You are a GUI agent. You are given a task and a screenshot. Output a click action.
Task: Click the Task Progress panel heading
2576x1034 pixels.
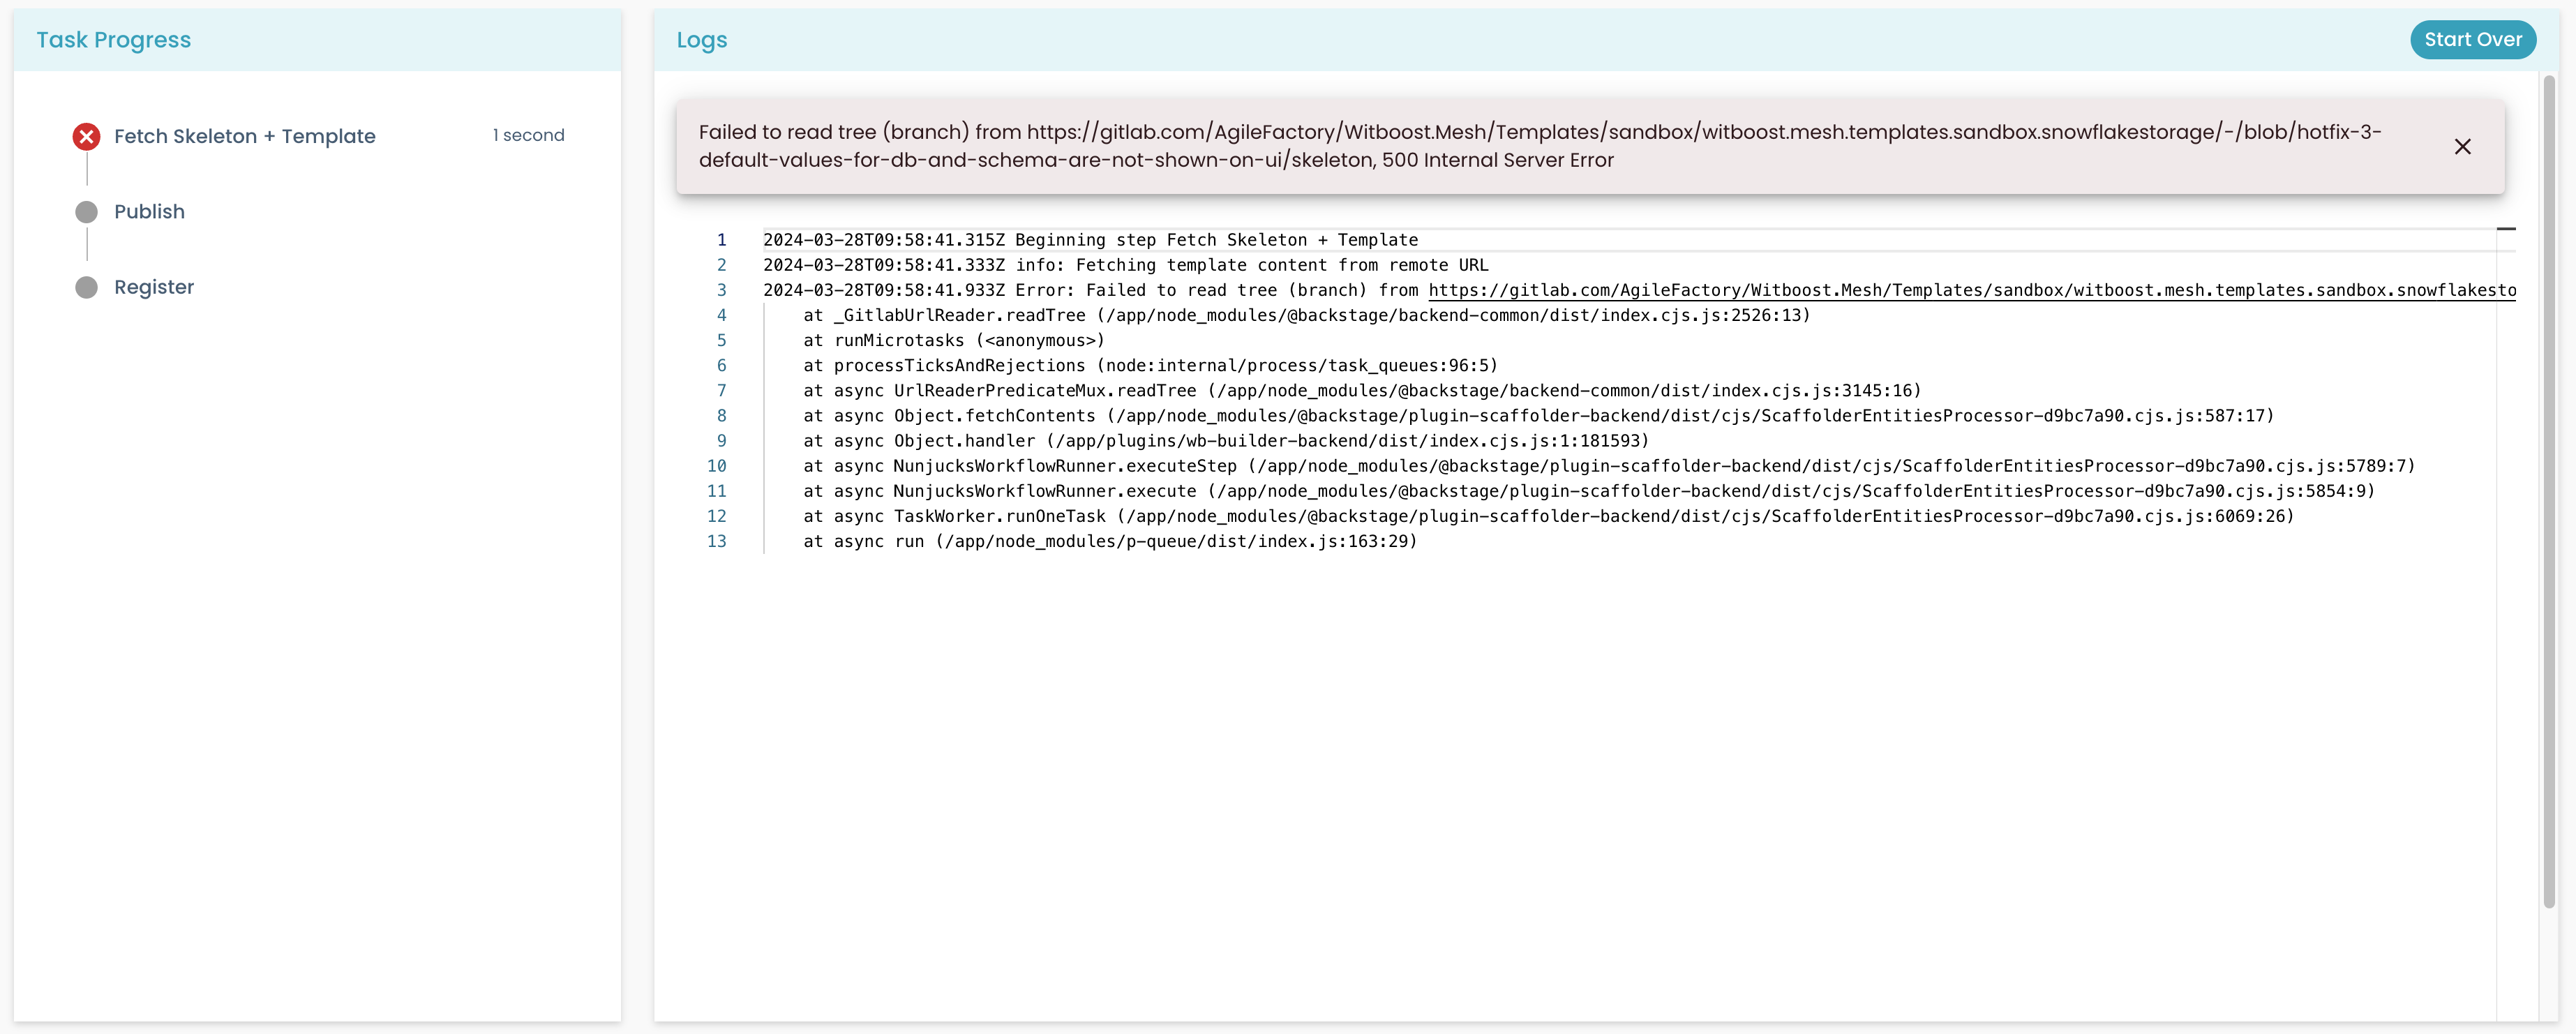[113, 40]
